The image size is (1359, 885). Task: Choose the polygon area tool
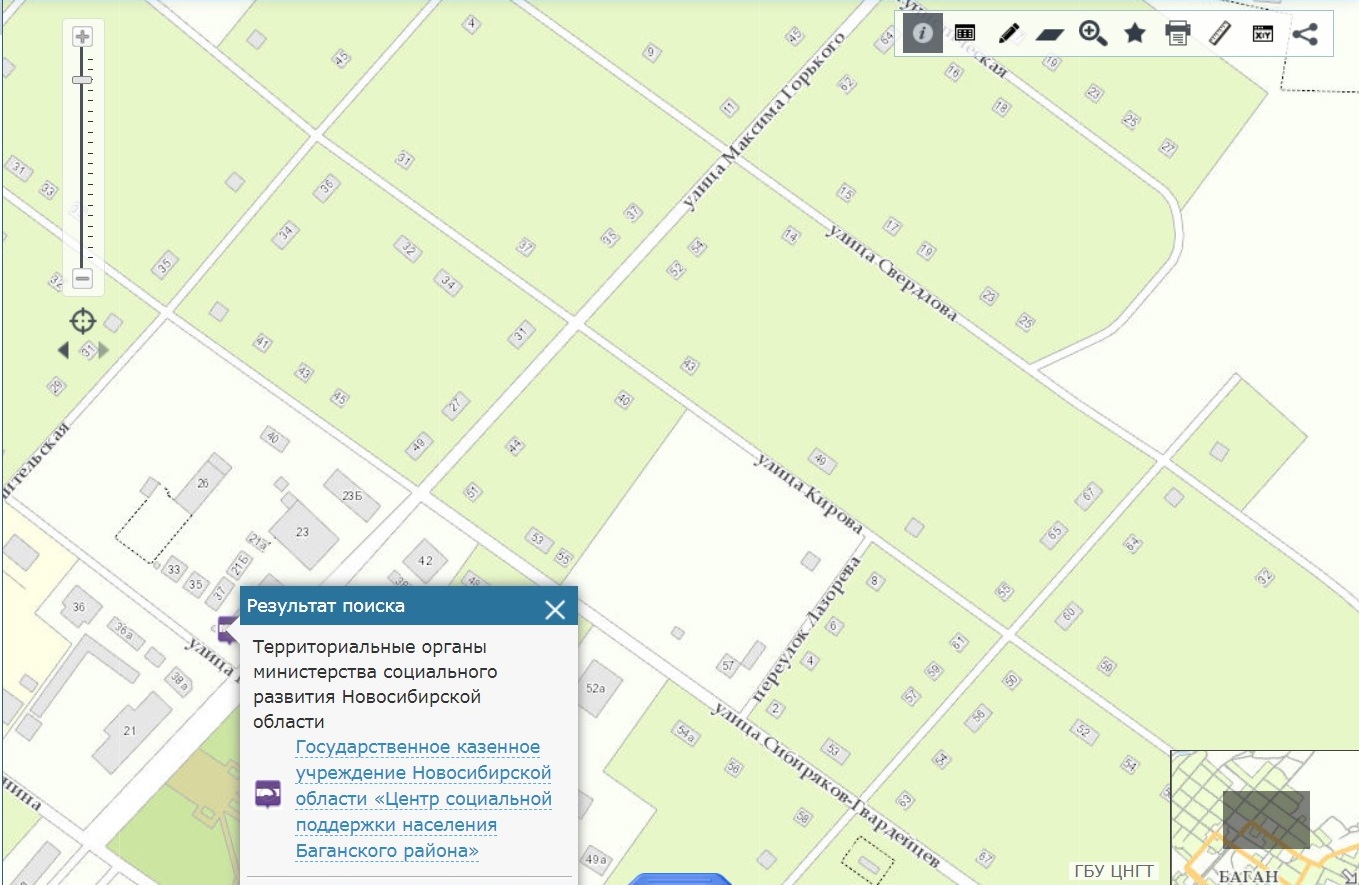[x=1050, y=34]
